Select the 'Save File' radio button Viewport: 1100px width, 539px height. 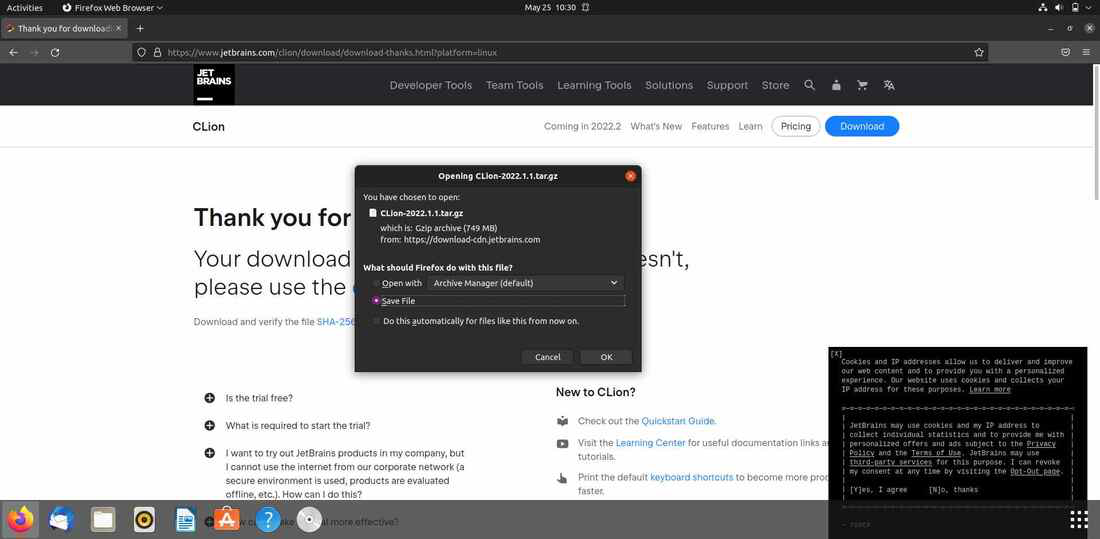[377, 300]
